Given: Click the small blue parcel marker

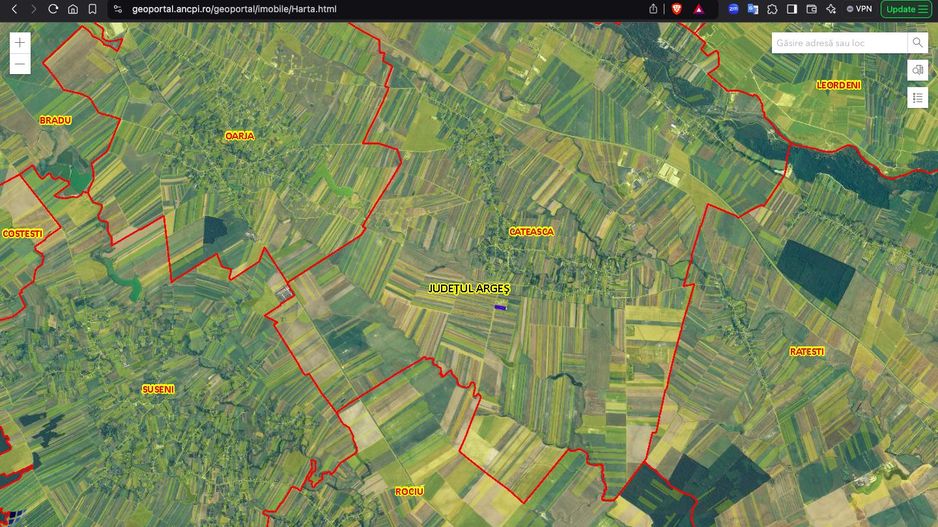Looking at the screenshot, I should tap(500, 308).
